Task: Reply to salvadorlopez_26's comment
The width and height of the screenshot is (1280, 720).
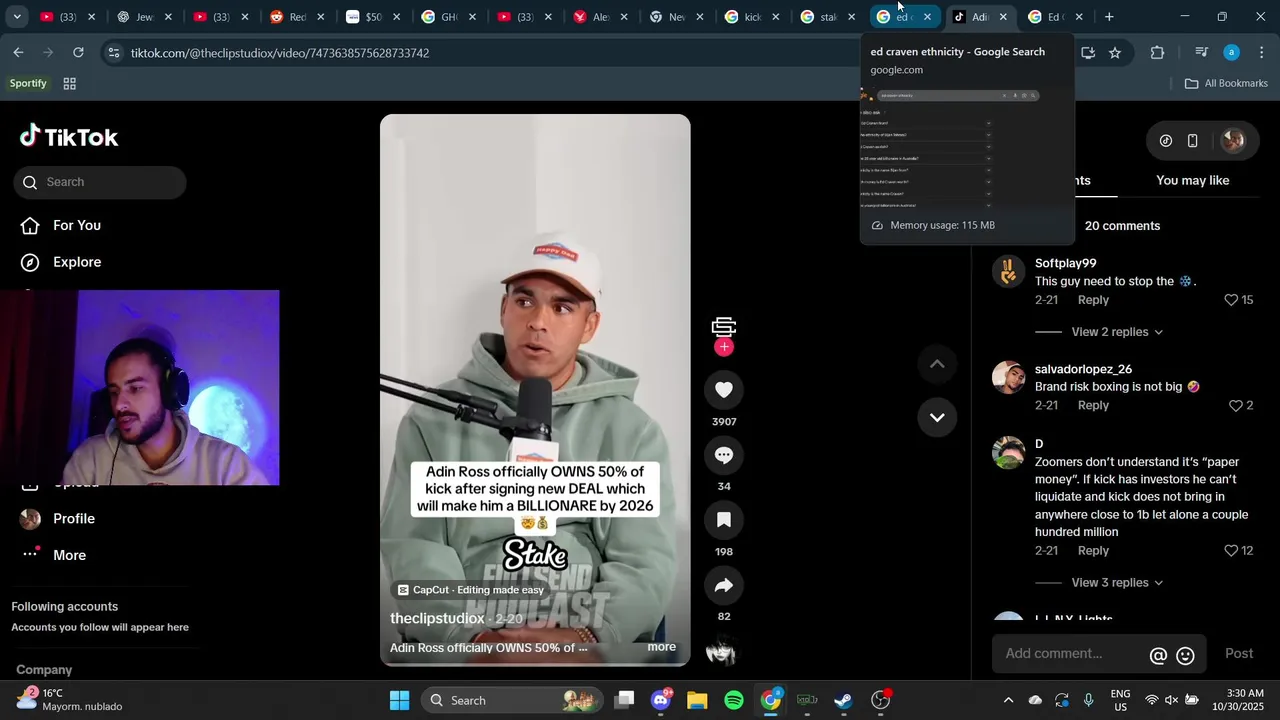Action: click(1093, 405)
